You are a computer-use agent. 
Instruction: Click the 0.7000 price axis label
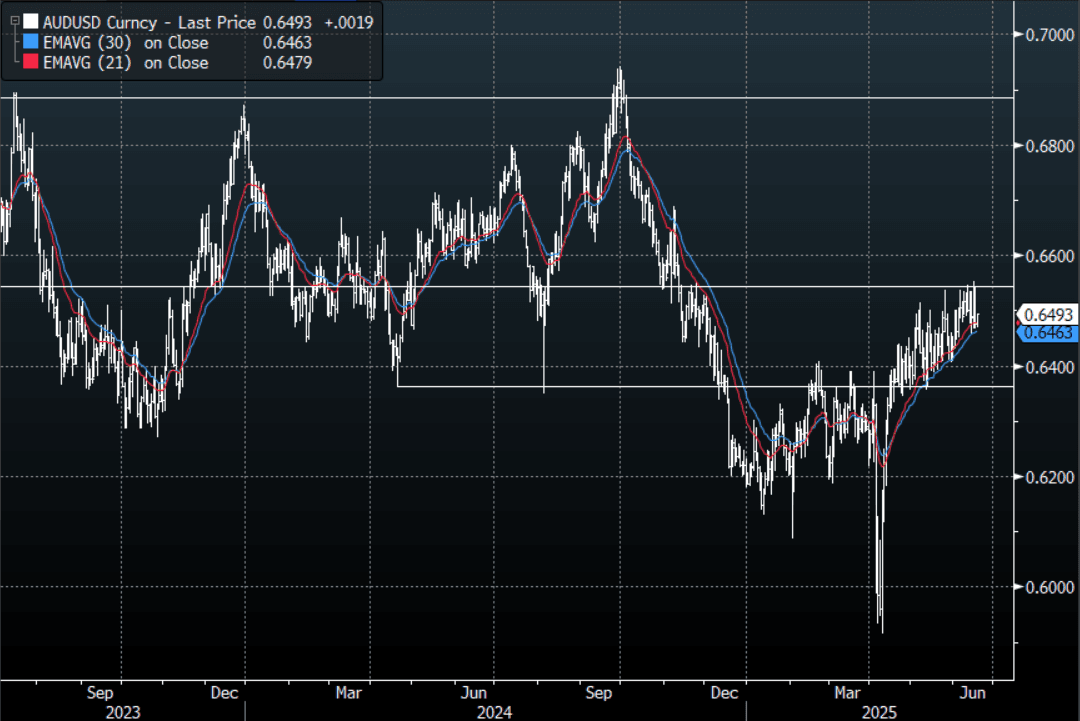pos(1046,35)
